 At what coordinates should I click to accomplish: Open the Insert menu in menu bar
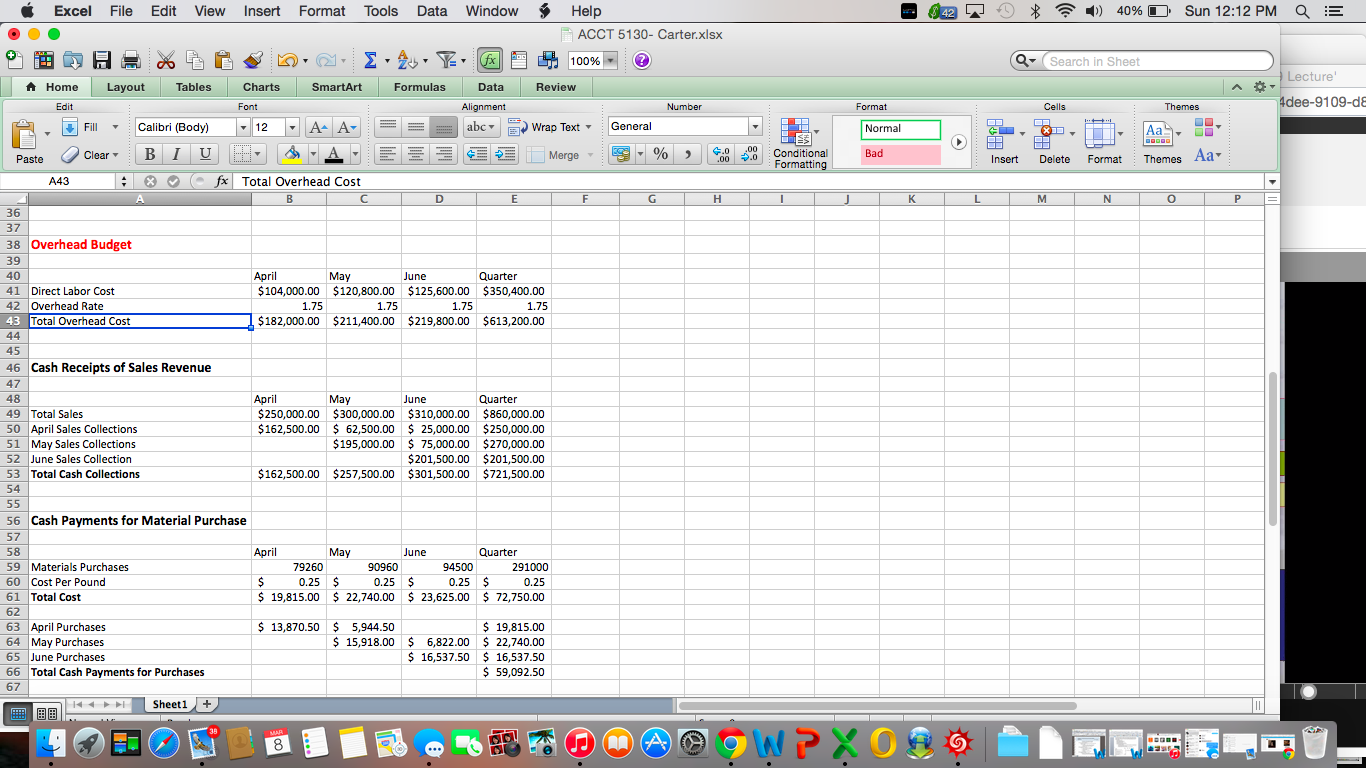pos(261,11)
